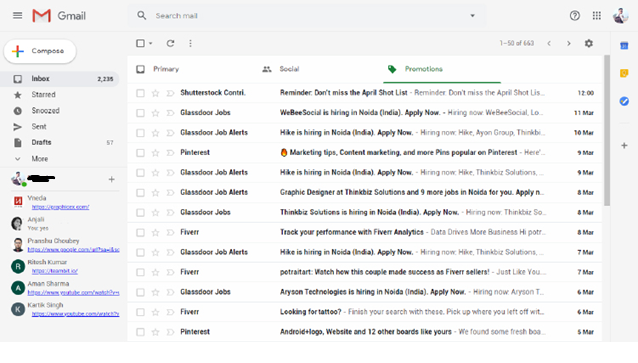Open Starred folder star icon
The width and height of the screenshot is (638, 363).
17,95
